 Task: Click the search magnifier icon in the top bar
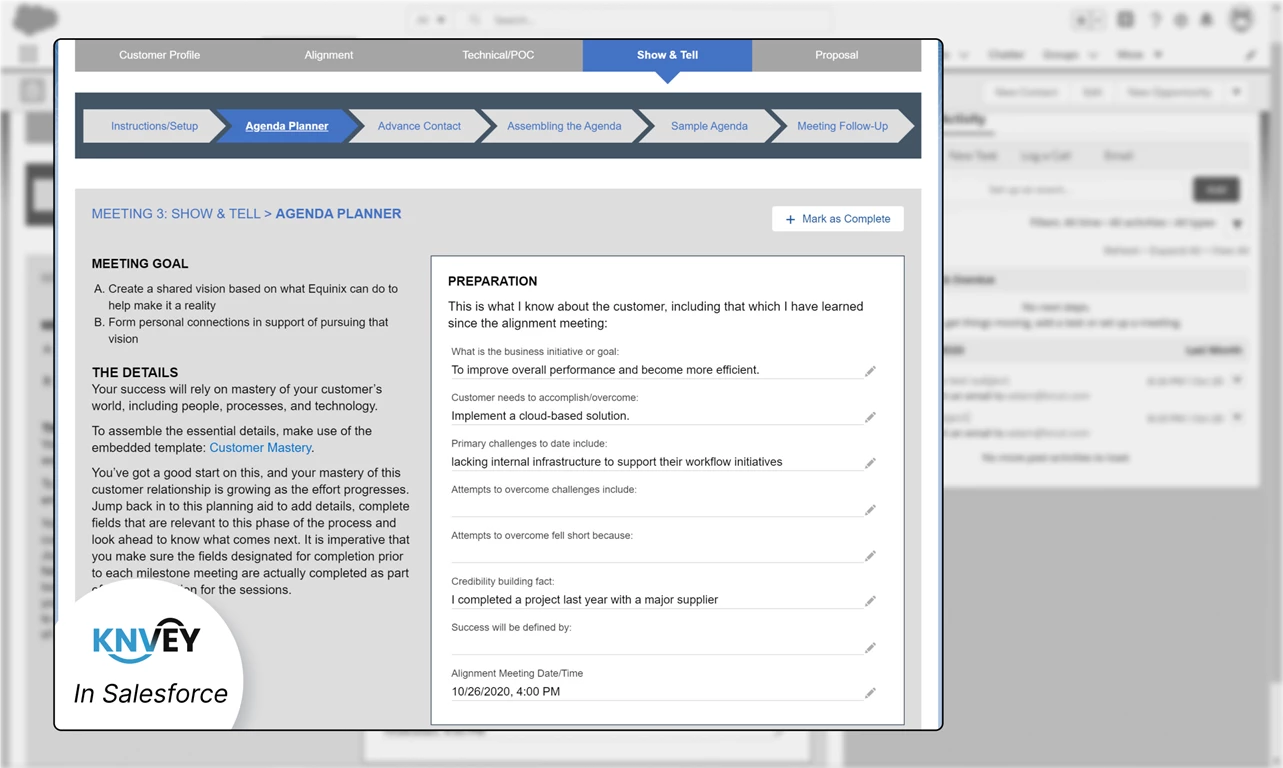click(x=474, y=19)
